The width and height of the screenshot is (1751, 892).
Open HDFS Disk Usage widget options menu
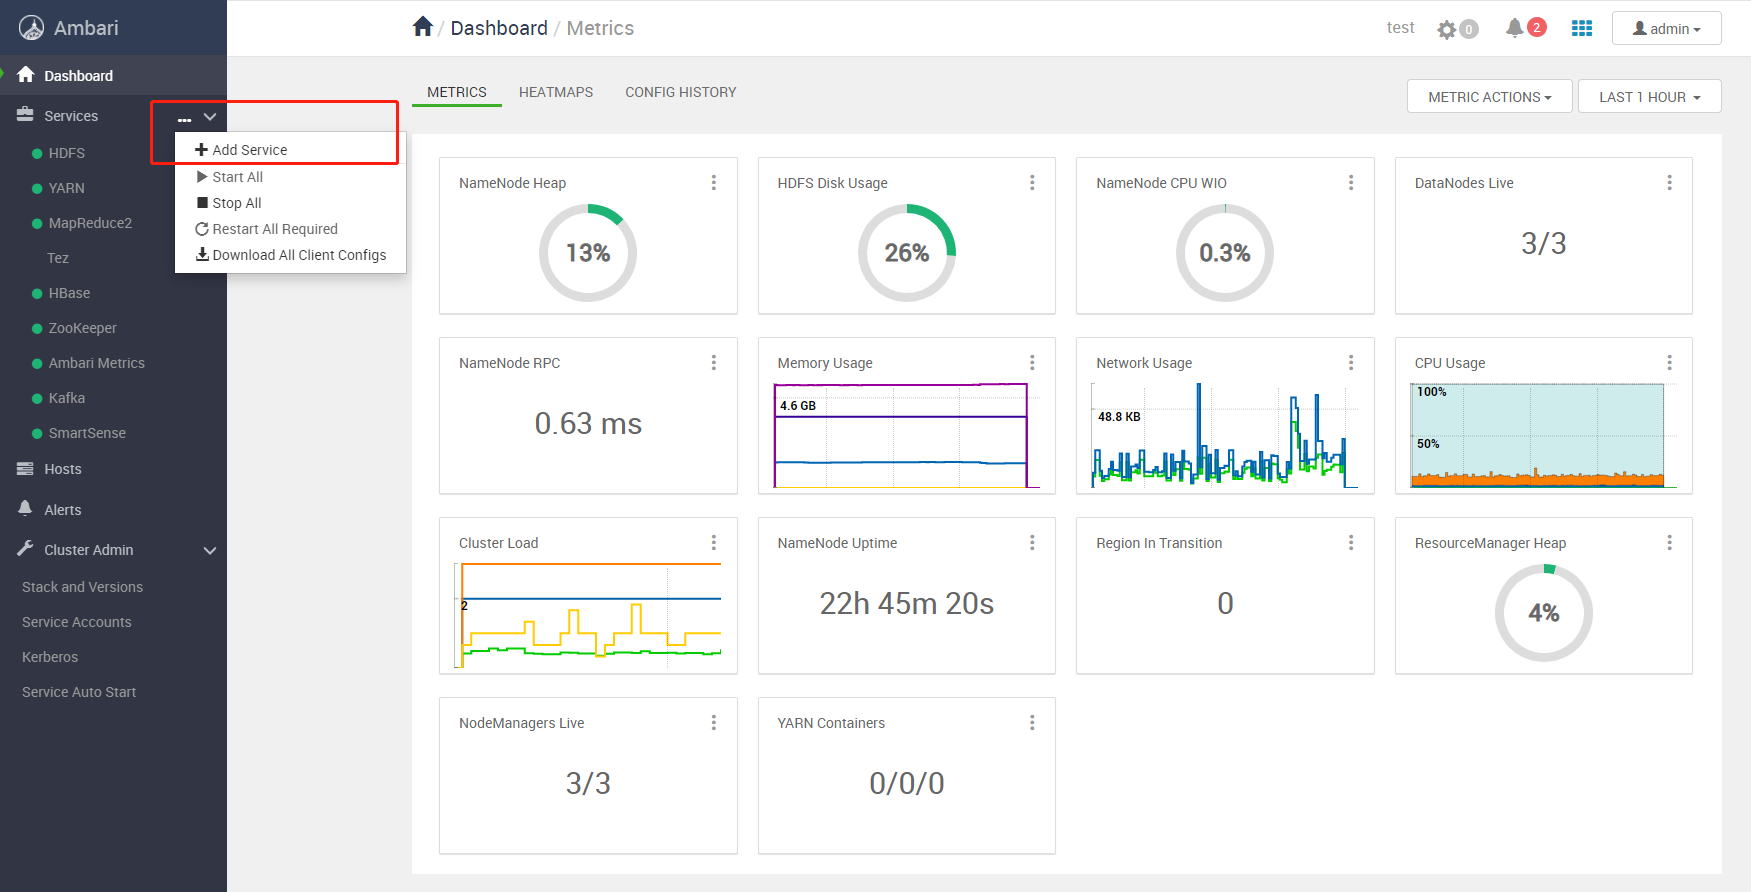pyautogui.click(x=1032, y=183)
